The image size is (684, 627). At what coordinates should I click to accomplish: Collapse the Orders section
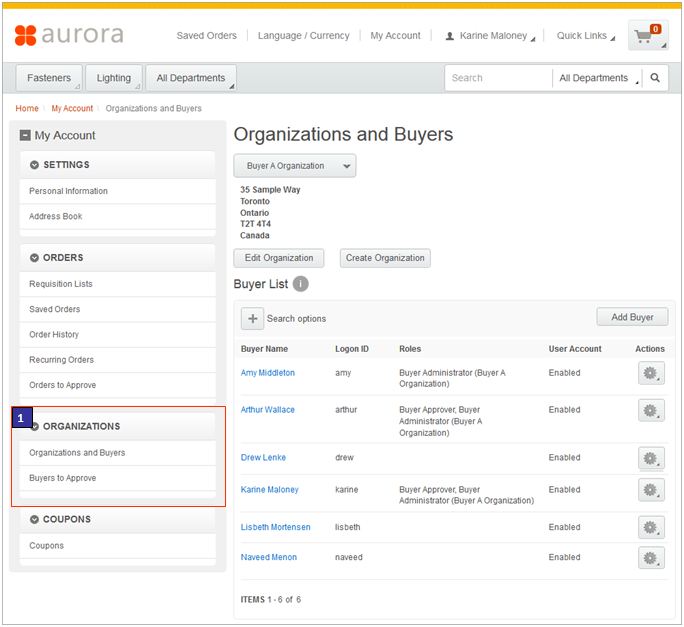(x=35, y=258)
